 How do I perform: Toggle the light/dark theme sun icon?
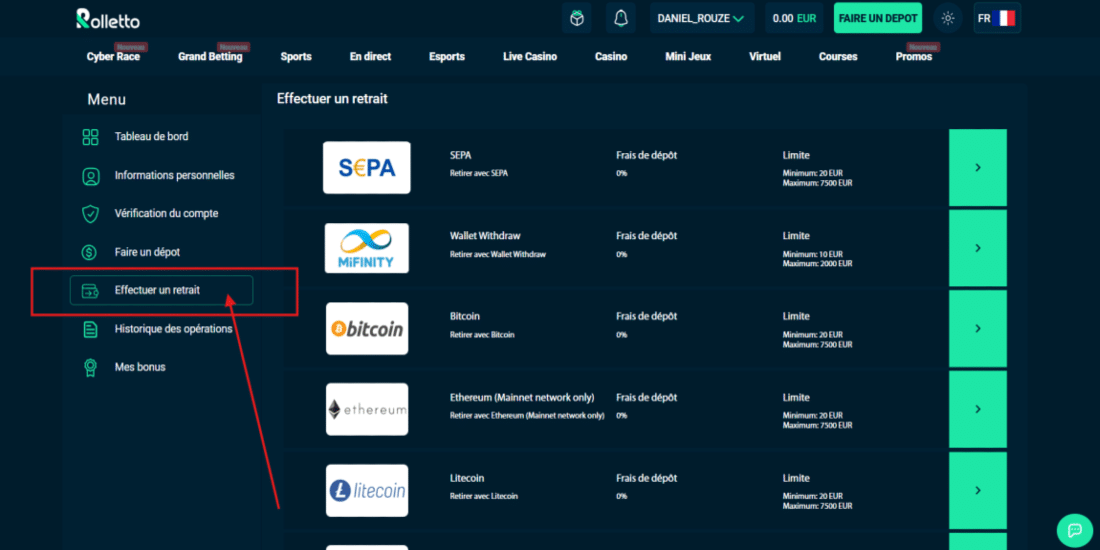click(948, 18)
